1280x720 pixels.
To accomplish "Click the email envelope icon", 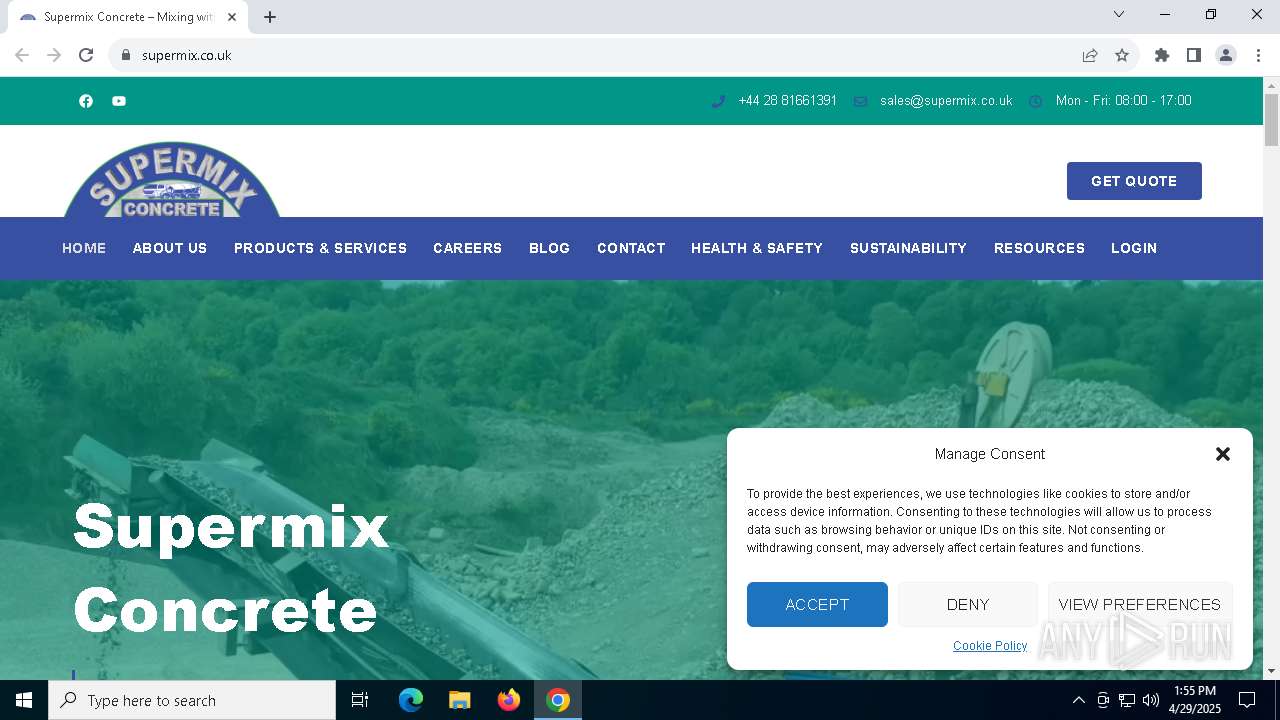I will click(x=860, y=101).
